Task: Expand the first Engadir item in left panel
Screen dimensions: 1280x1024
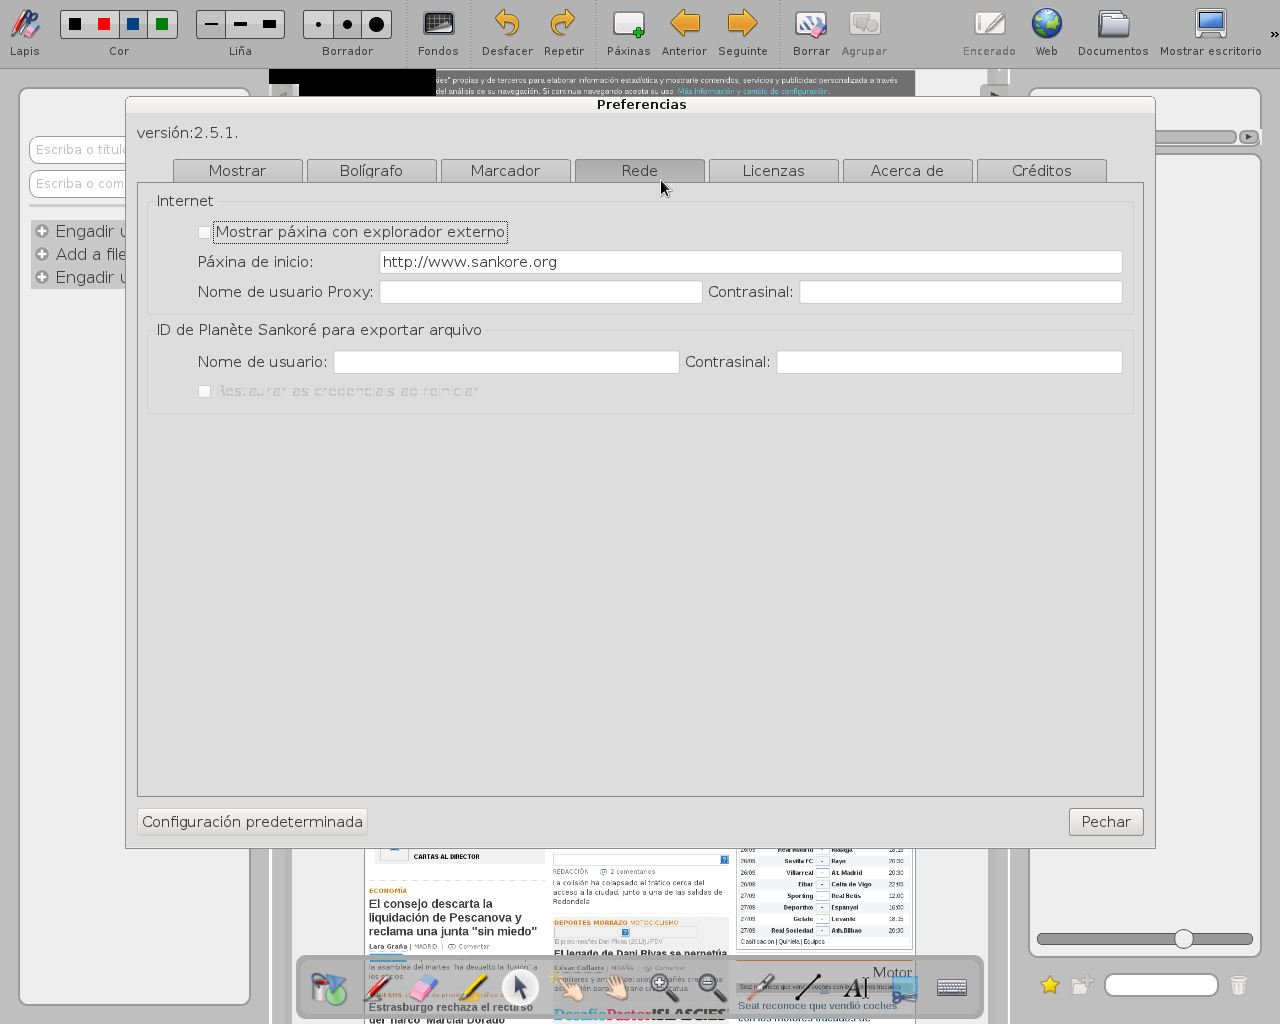Action: coord(42,231)
